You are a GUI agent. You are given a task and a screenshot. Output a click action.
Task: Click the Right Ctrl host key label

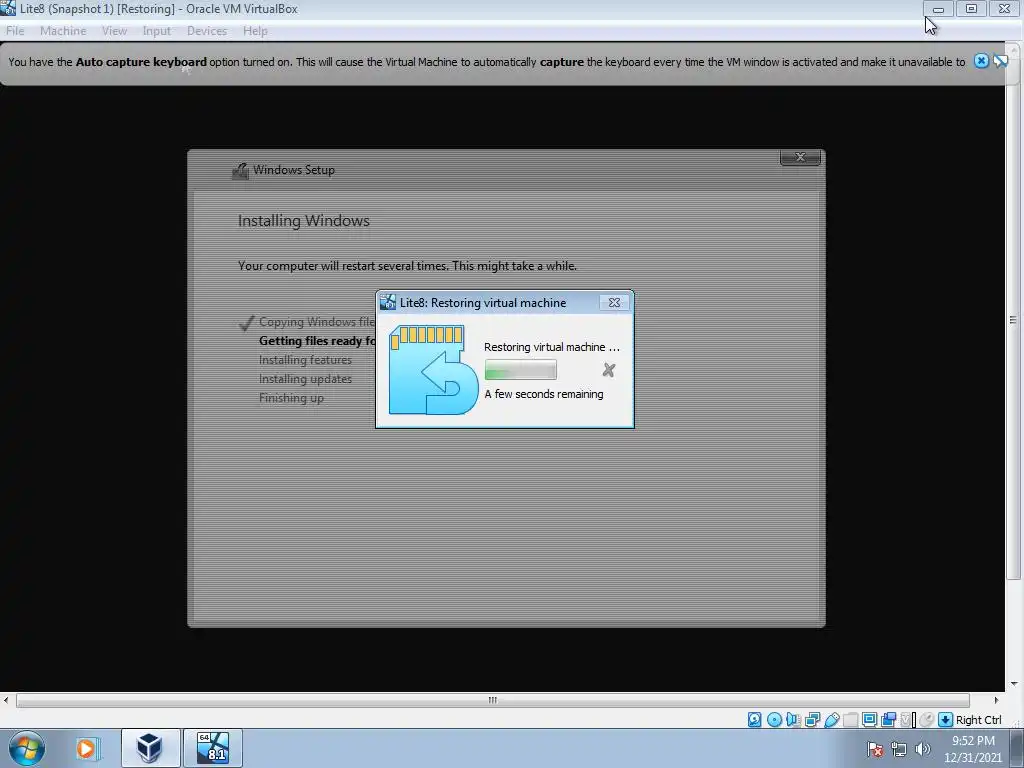[x=978, y=720]
